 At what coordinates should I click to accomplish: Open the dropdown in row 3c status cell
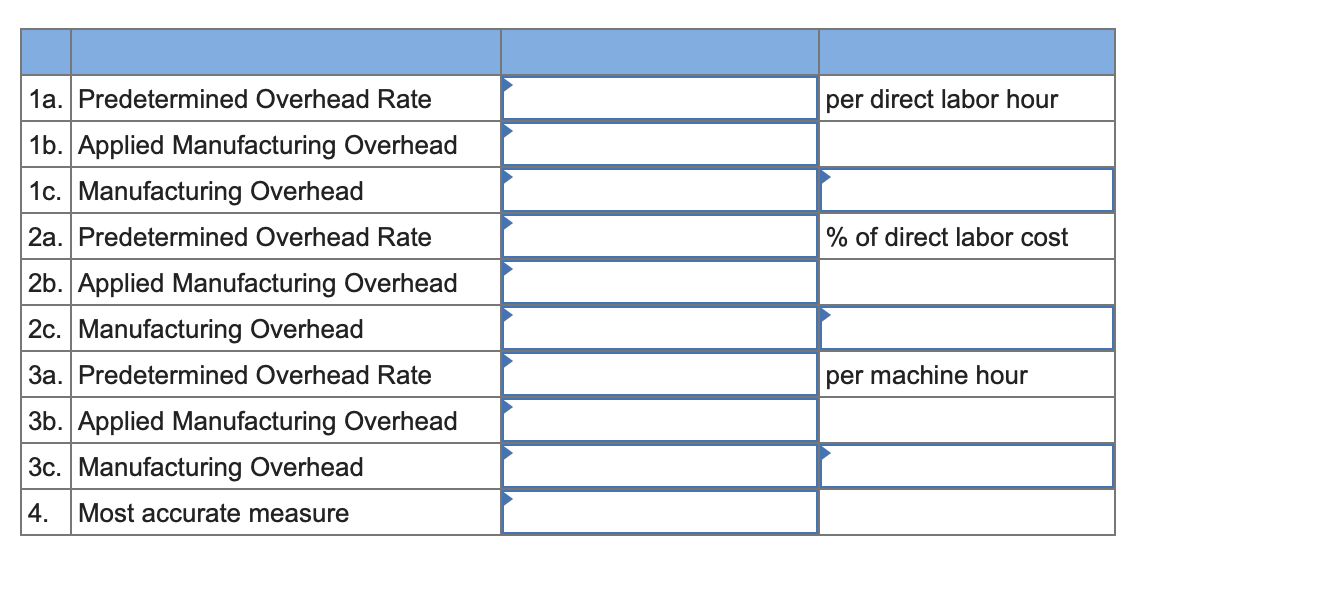pyautogui.click(x=825, y=450)
